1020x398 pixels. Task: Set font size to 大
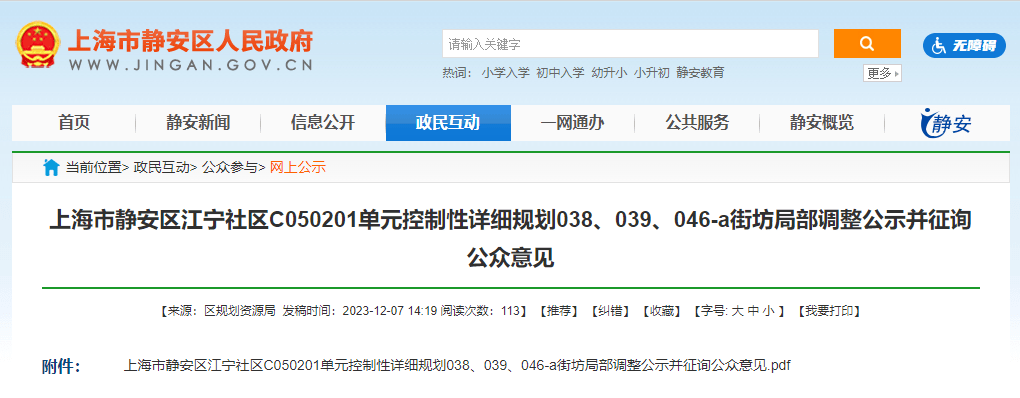coord(737,311)
